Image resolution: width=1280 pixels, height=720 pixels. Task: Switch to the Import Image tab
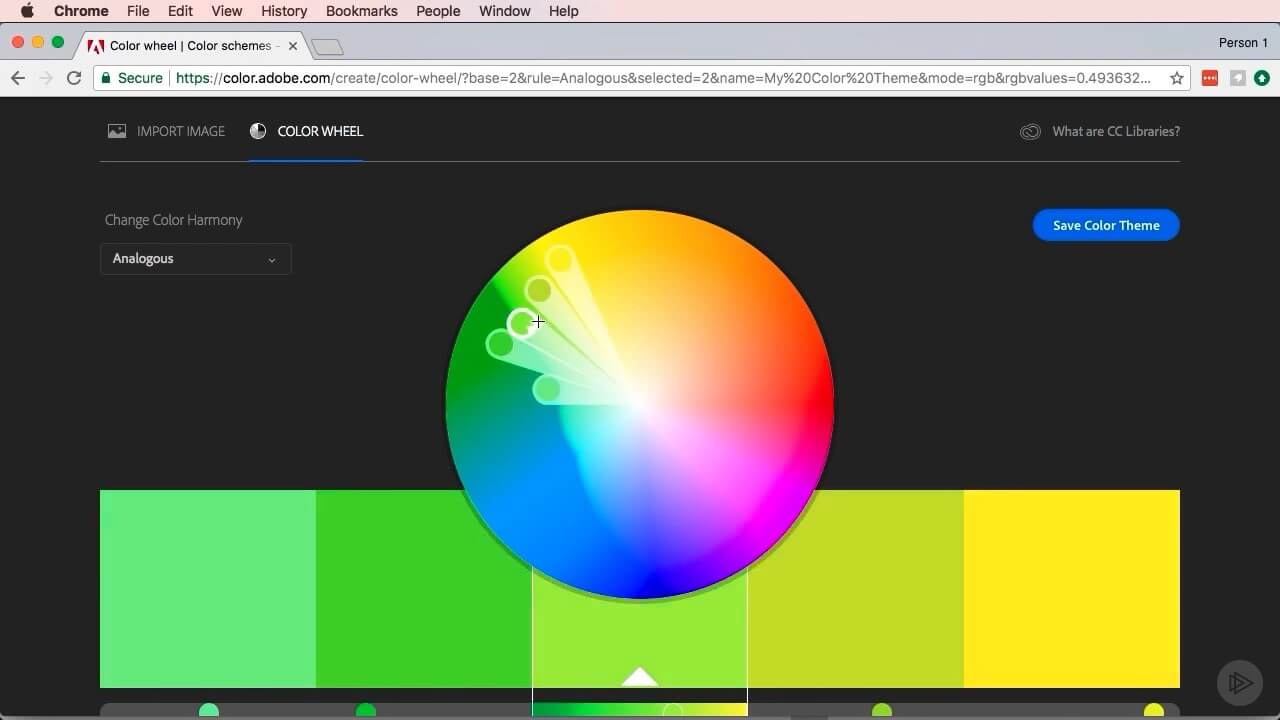(x=167, y=131)
